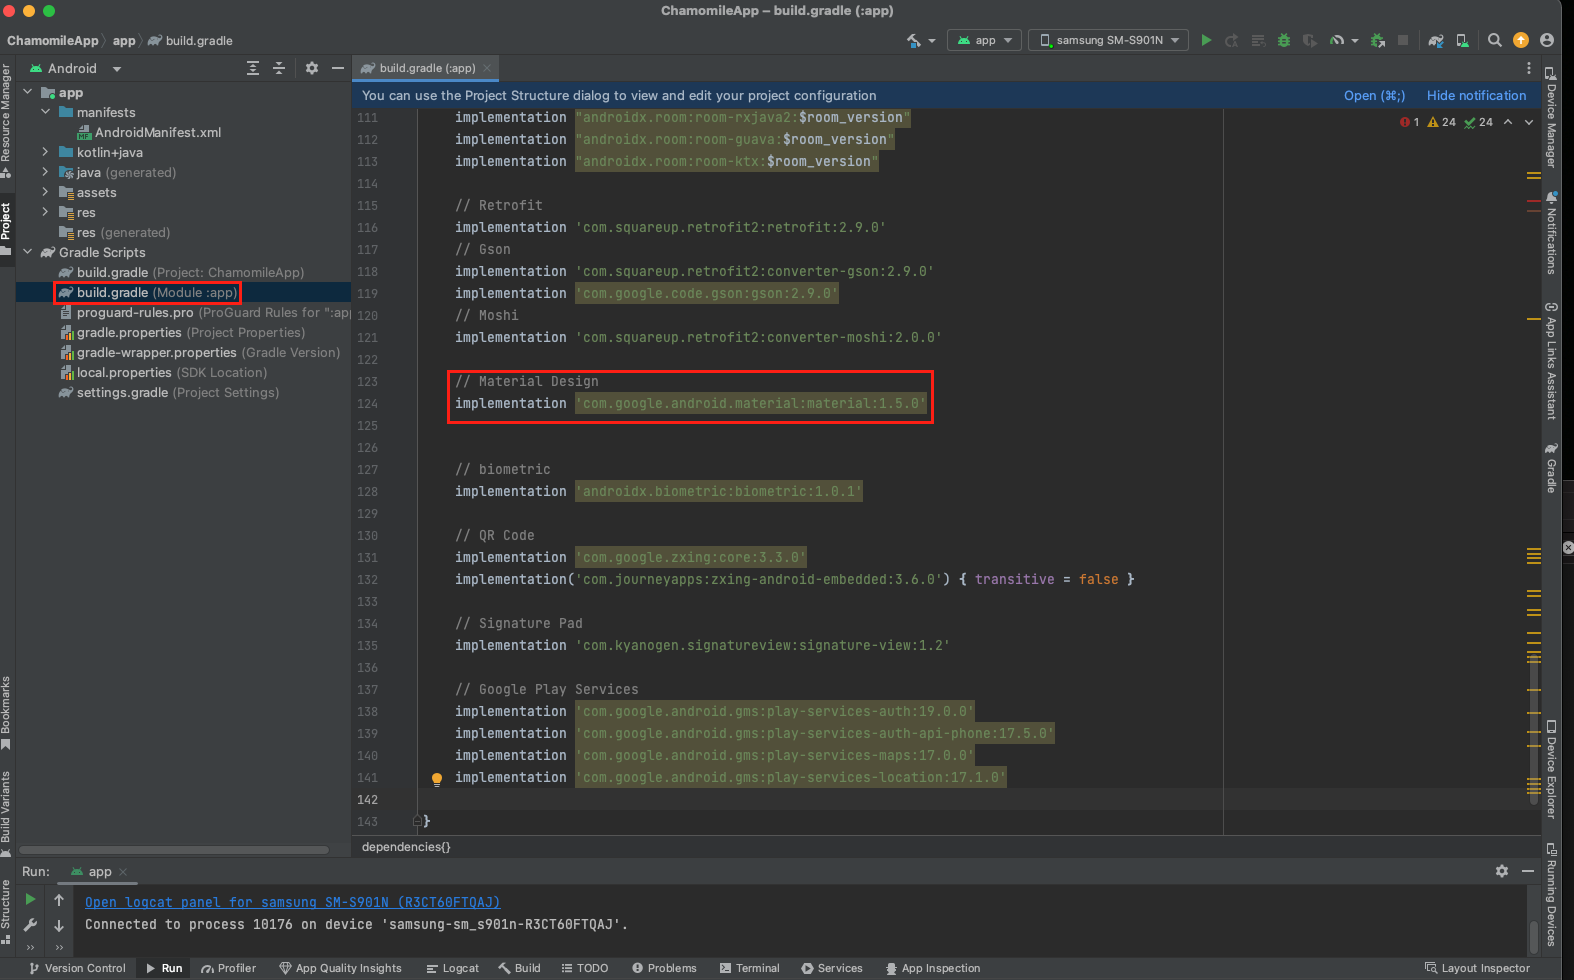Select local.properties (SDK Location) file
Screen dimensions: 1574x980
click(163, 372)
